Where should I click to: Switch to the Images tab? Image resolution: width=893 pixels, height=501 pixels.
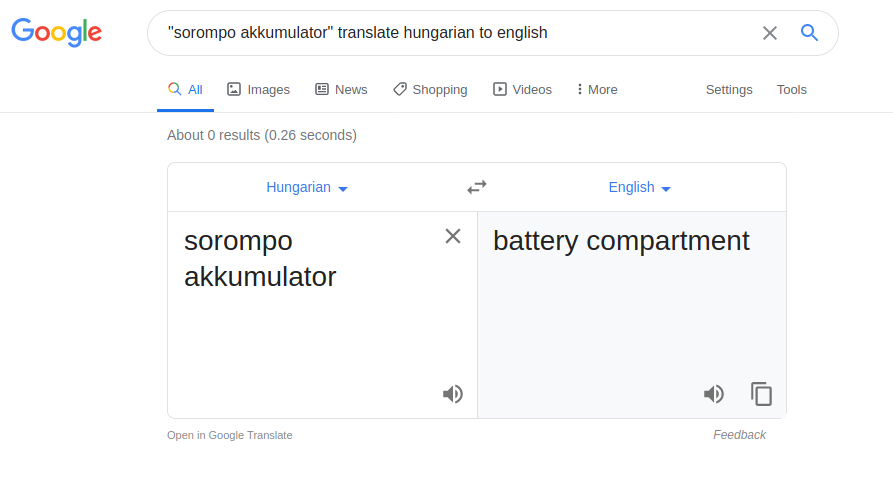point(259,89)
